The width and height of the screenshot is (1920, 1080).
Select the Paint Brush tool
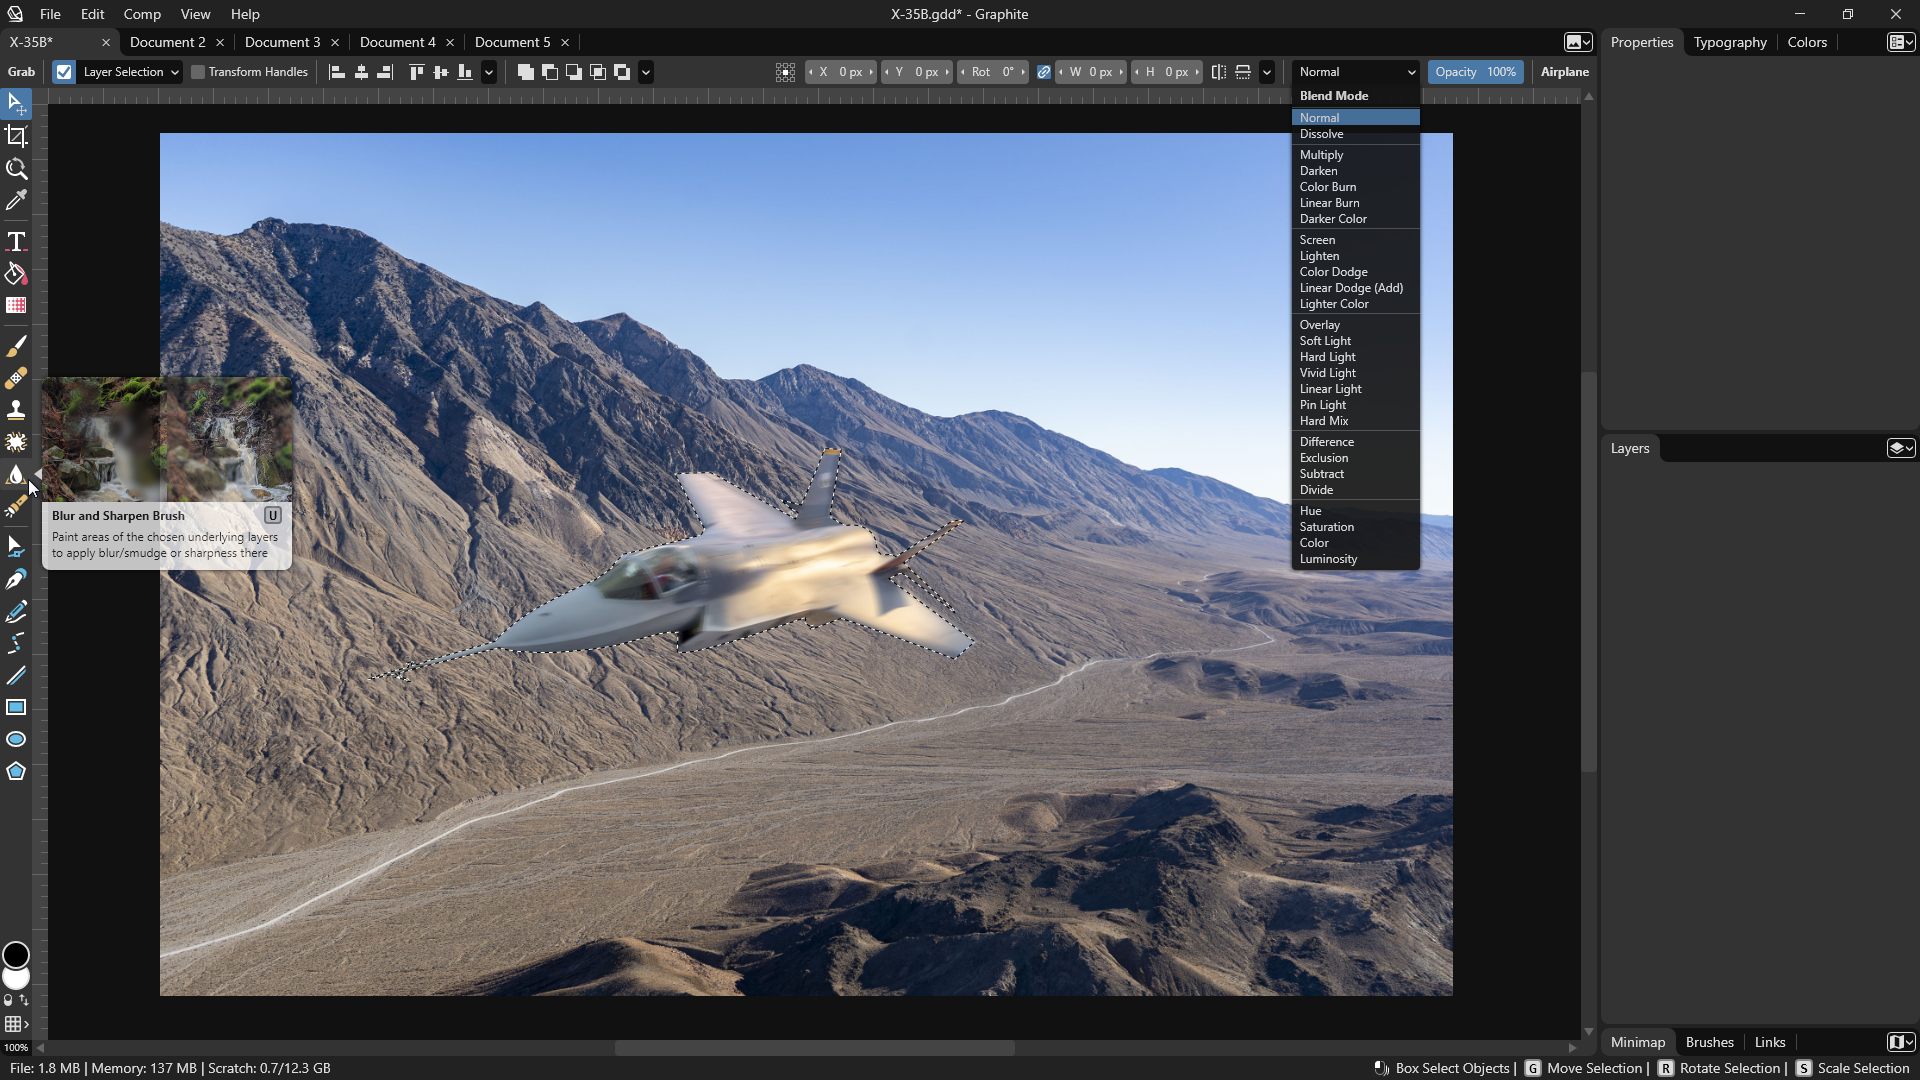[x=16, y=346]
